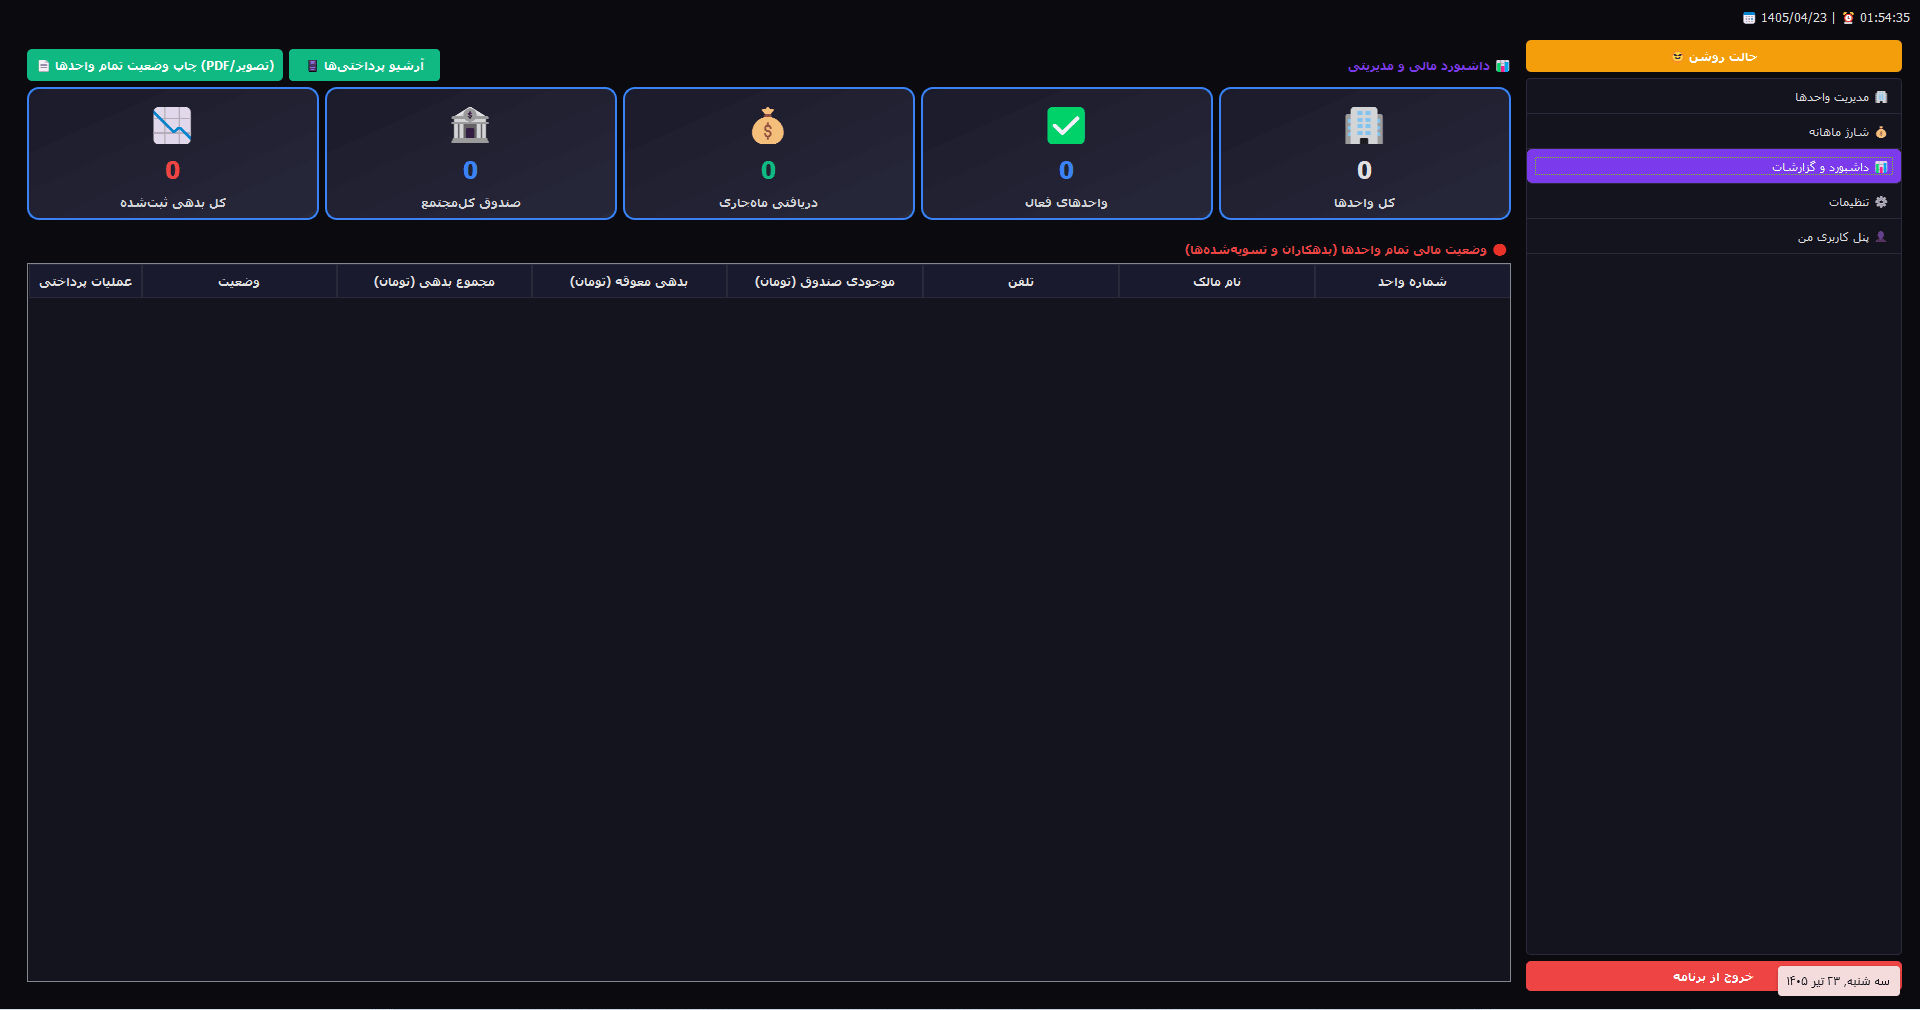Screen dimensions: 1920x1010
Task: Click the کل بدهی ثبت‌شده card label
Action: [173, 203]
